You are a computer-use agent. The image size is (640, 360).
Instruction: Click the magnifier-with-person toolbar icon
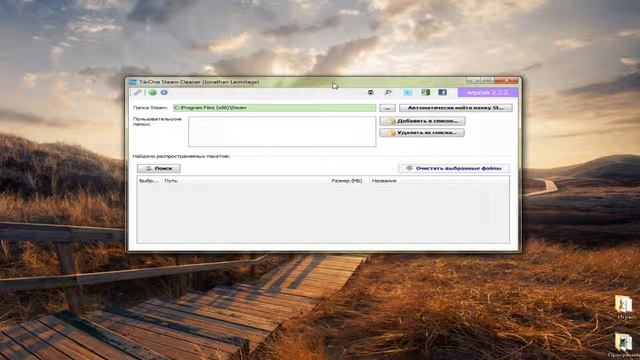pos(388,93)
